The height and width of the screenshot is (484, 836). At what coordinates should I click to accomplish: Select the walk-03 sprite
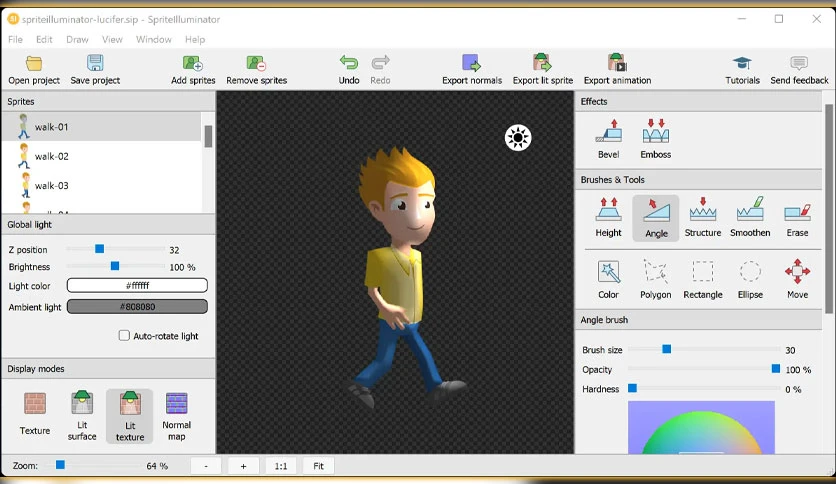click(101, 185)
